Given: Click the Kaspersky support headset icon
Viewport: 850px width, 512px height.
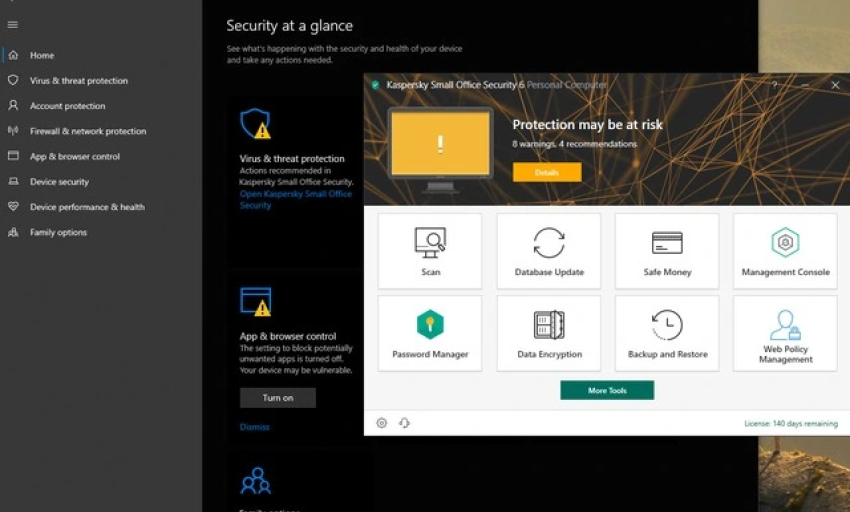Looking at the screenshot, I should (x=404, y=423).
